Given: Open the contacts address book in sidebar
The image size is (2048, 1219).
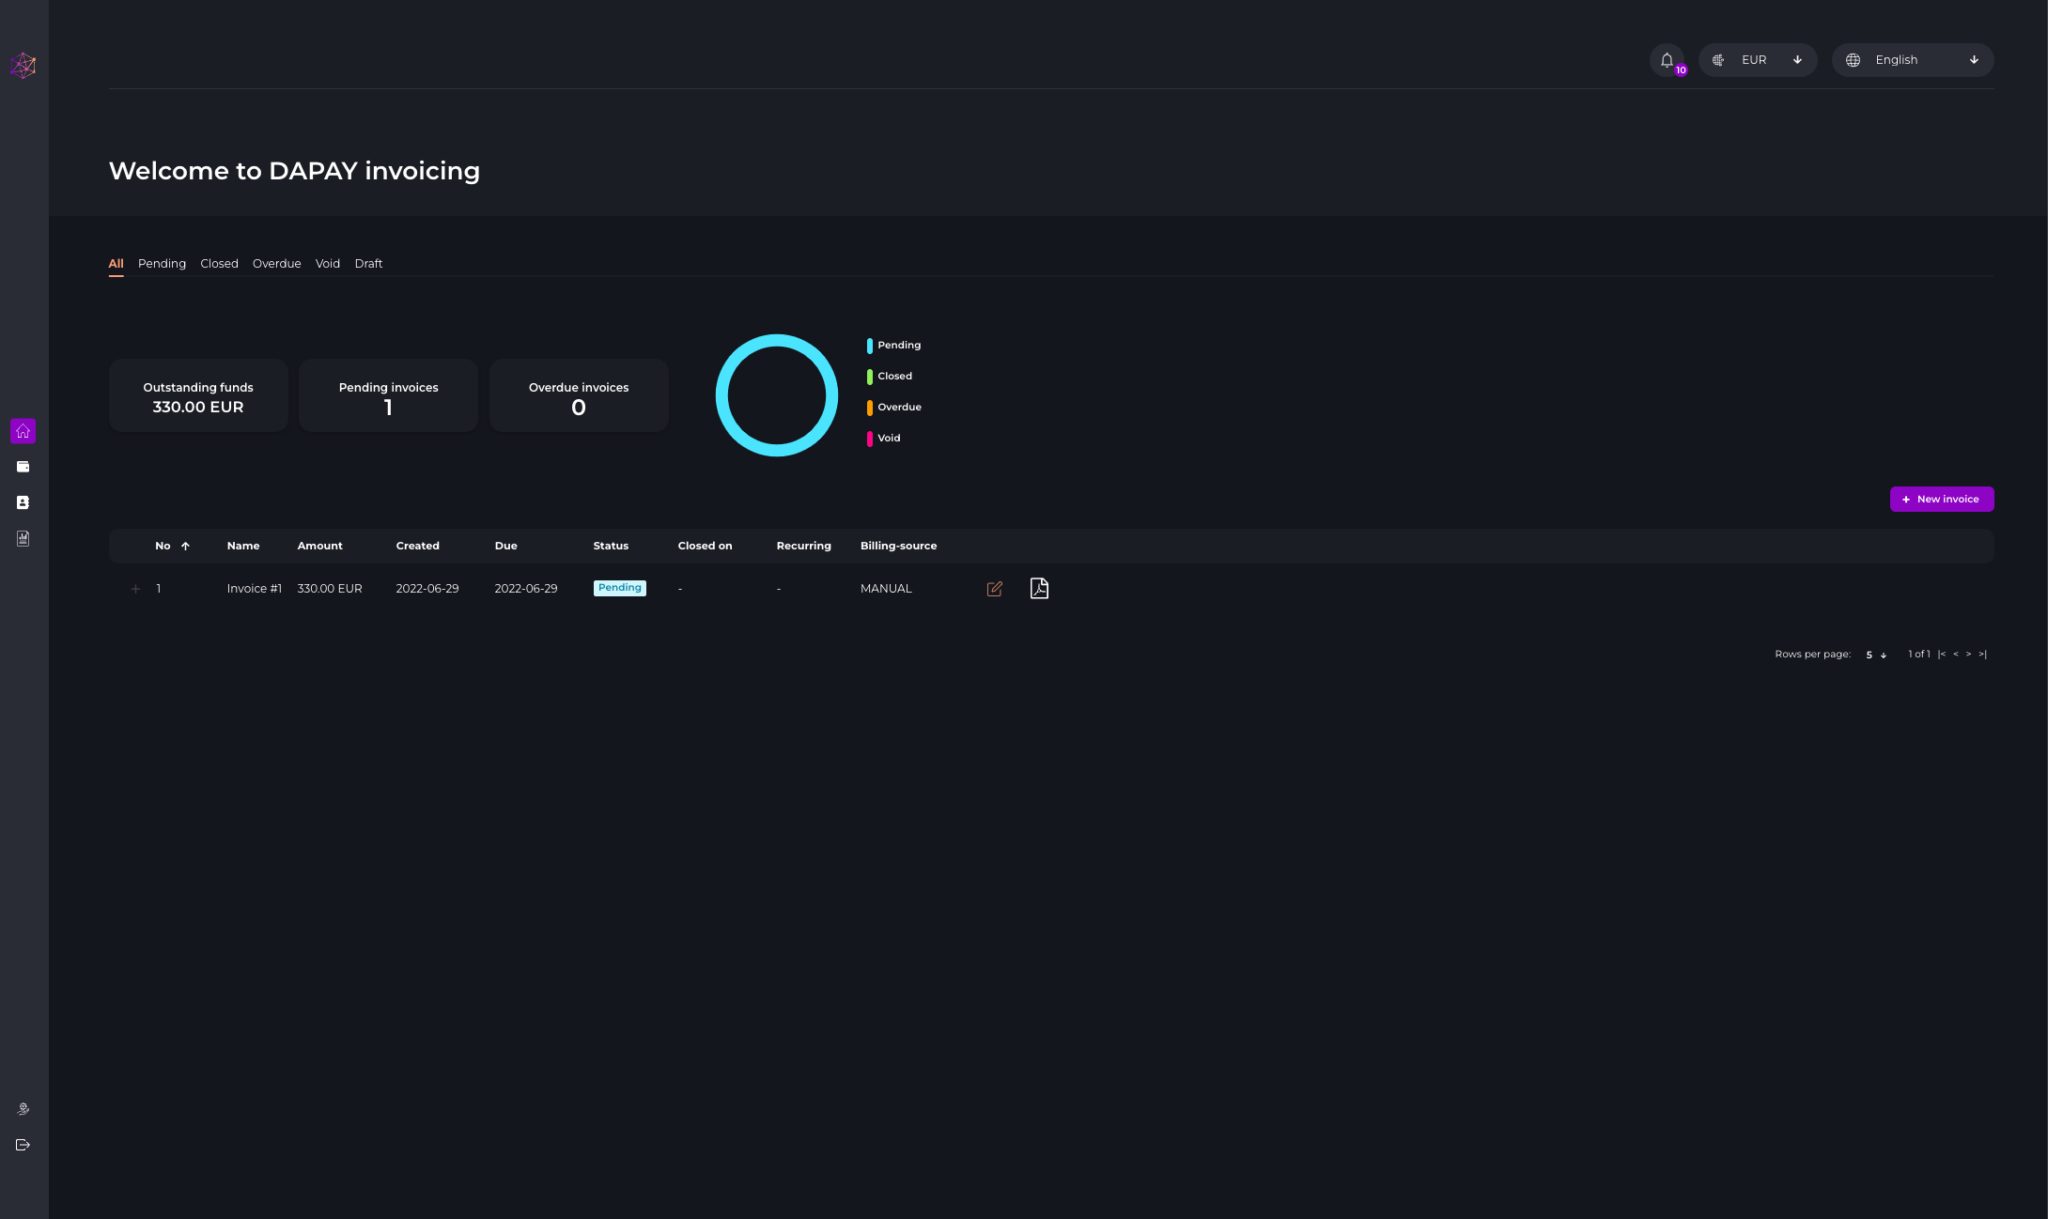Looking at the screenshot, I should 23,503.
